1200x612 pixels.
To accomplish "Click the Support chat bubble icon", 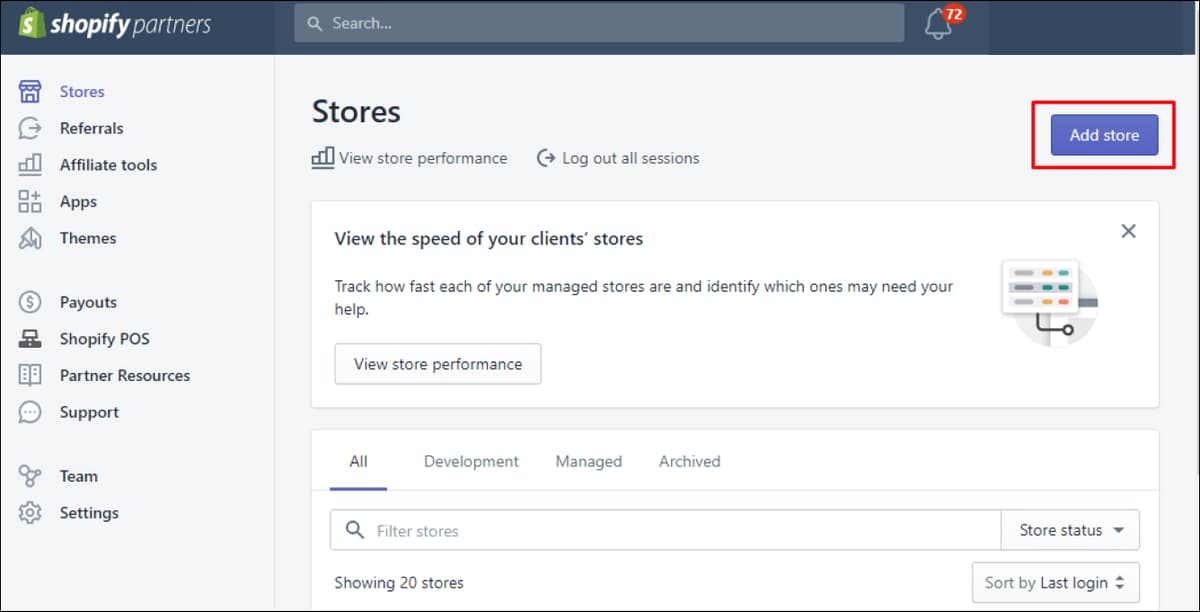I will [x=30, y=412].
